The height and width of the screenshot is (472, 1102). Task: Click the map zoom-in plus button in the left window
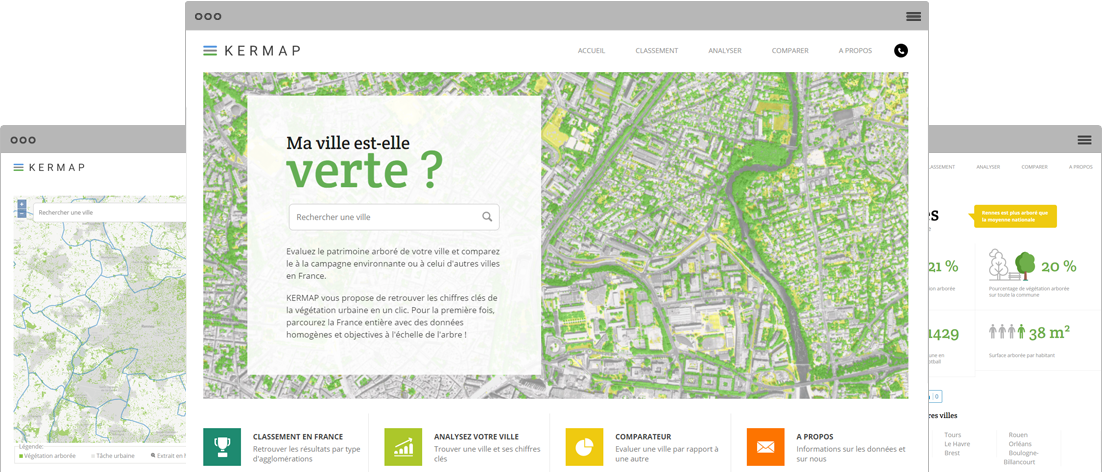coord(22,204)
